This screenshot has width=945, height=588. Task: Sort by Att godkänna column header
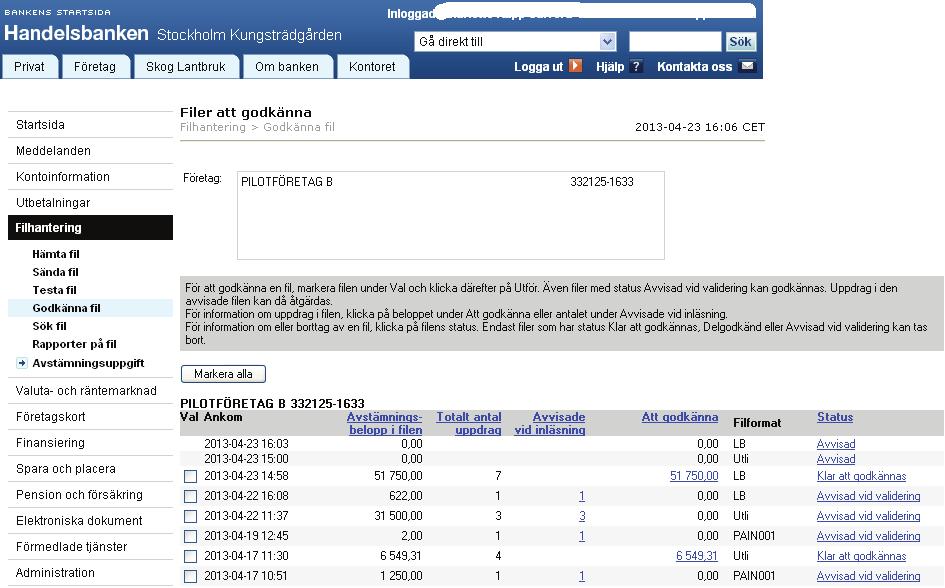click(680, 417)
